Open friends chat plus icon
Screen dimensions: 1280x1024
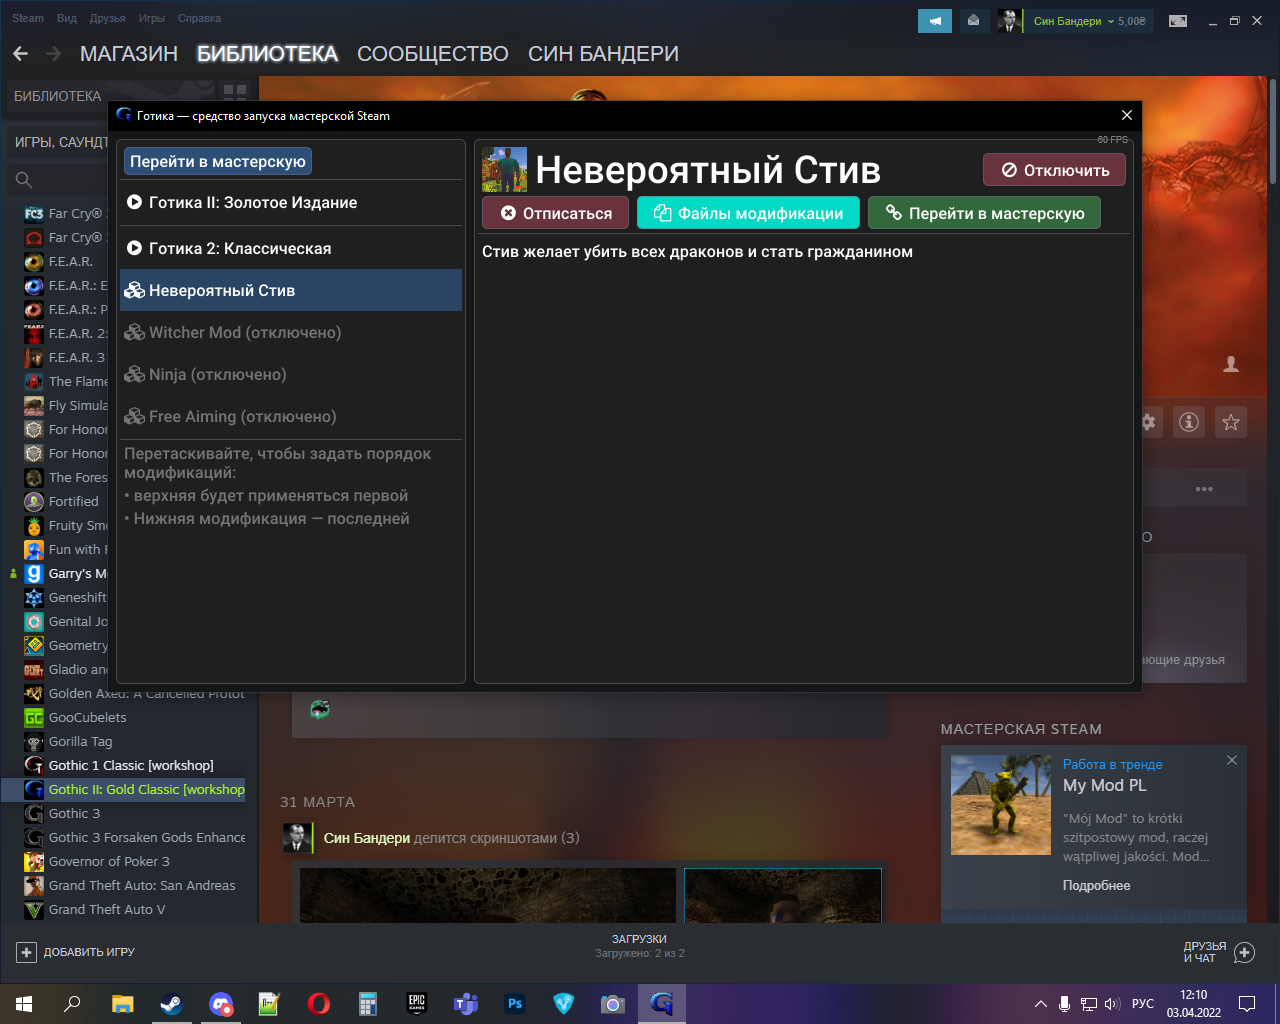pos(1245,953)
